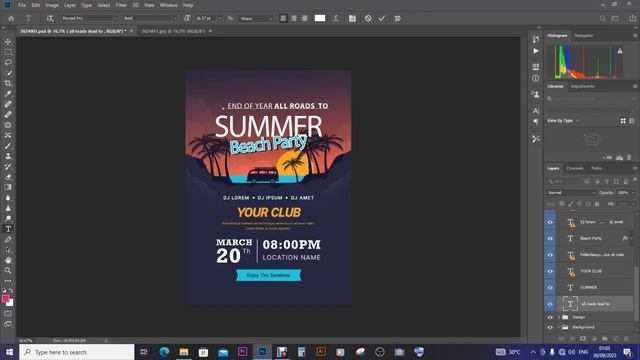Image resolution: width=640 pixels, height=360 pixels.
Task: Hide the Background group
Action: (550, 327)
